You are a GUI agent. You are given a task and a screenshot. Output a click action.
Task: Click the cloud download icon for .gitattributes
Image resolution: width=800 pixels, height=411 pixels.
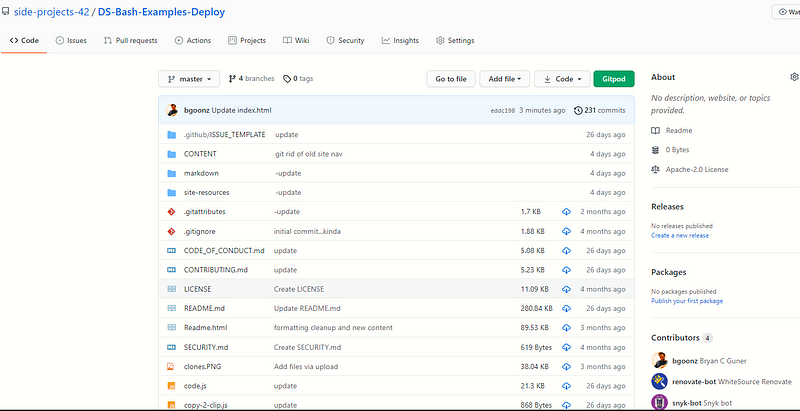(x=566, y=212)
